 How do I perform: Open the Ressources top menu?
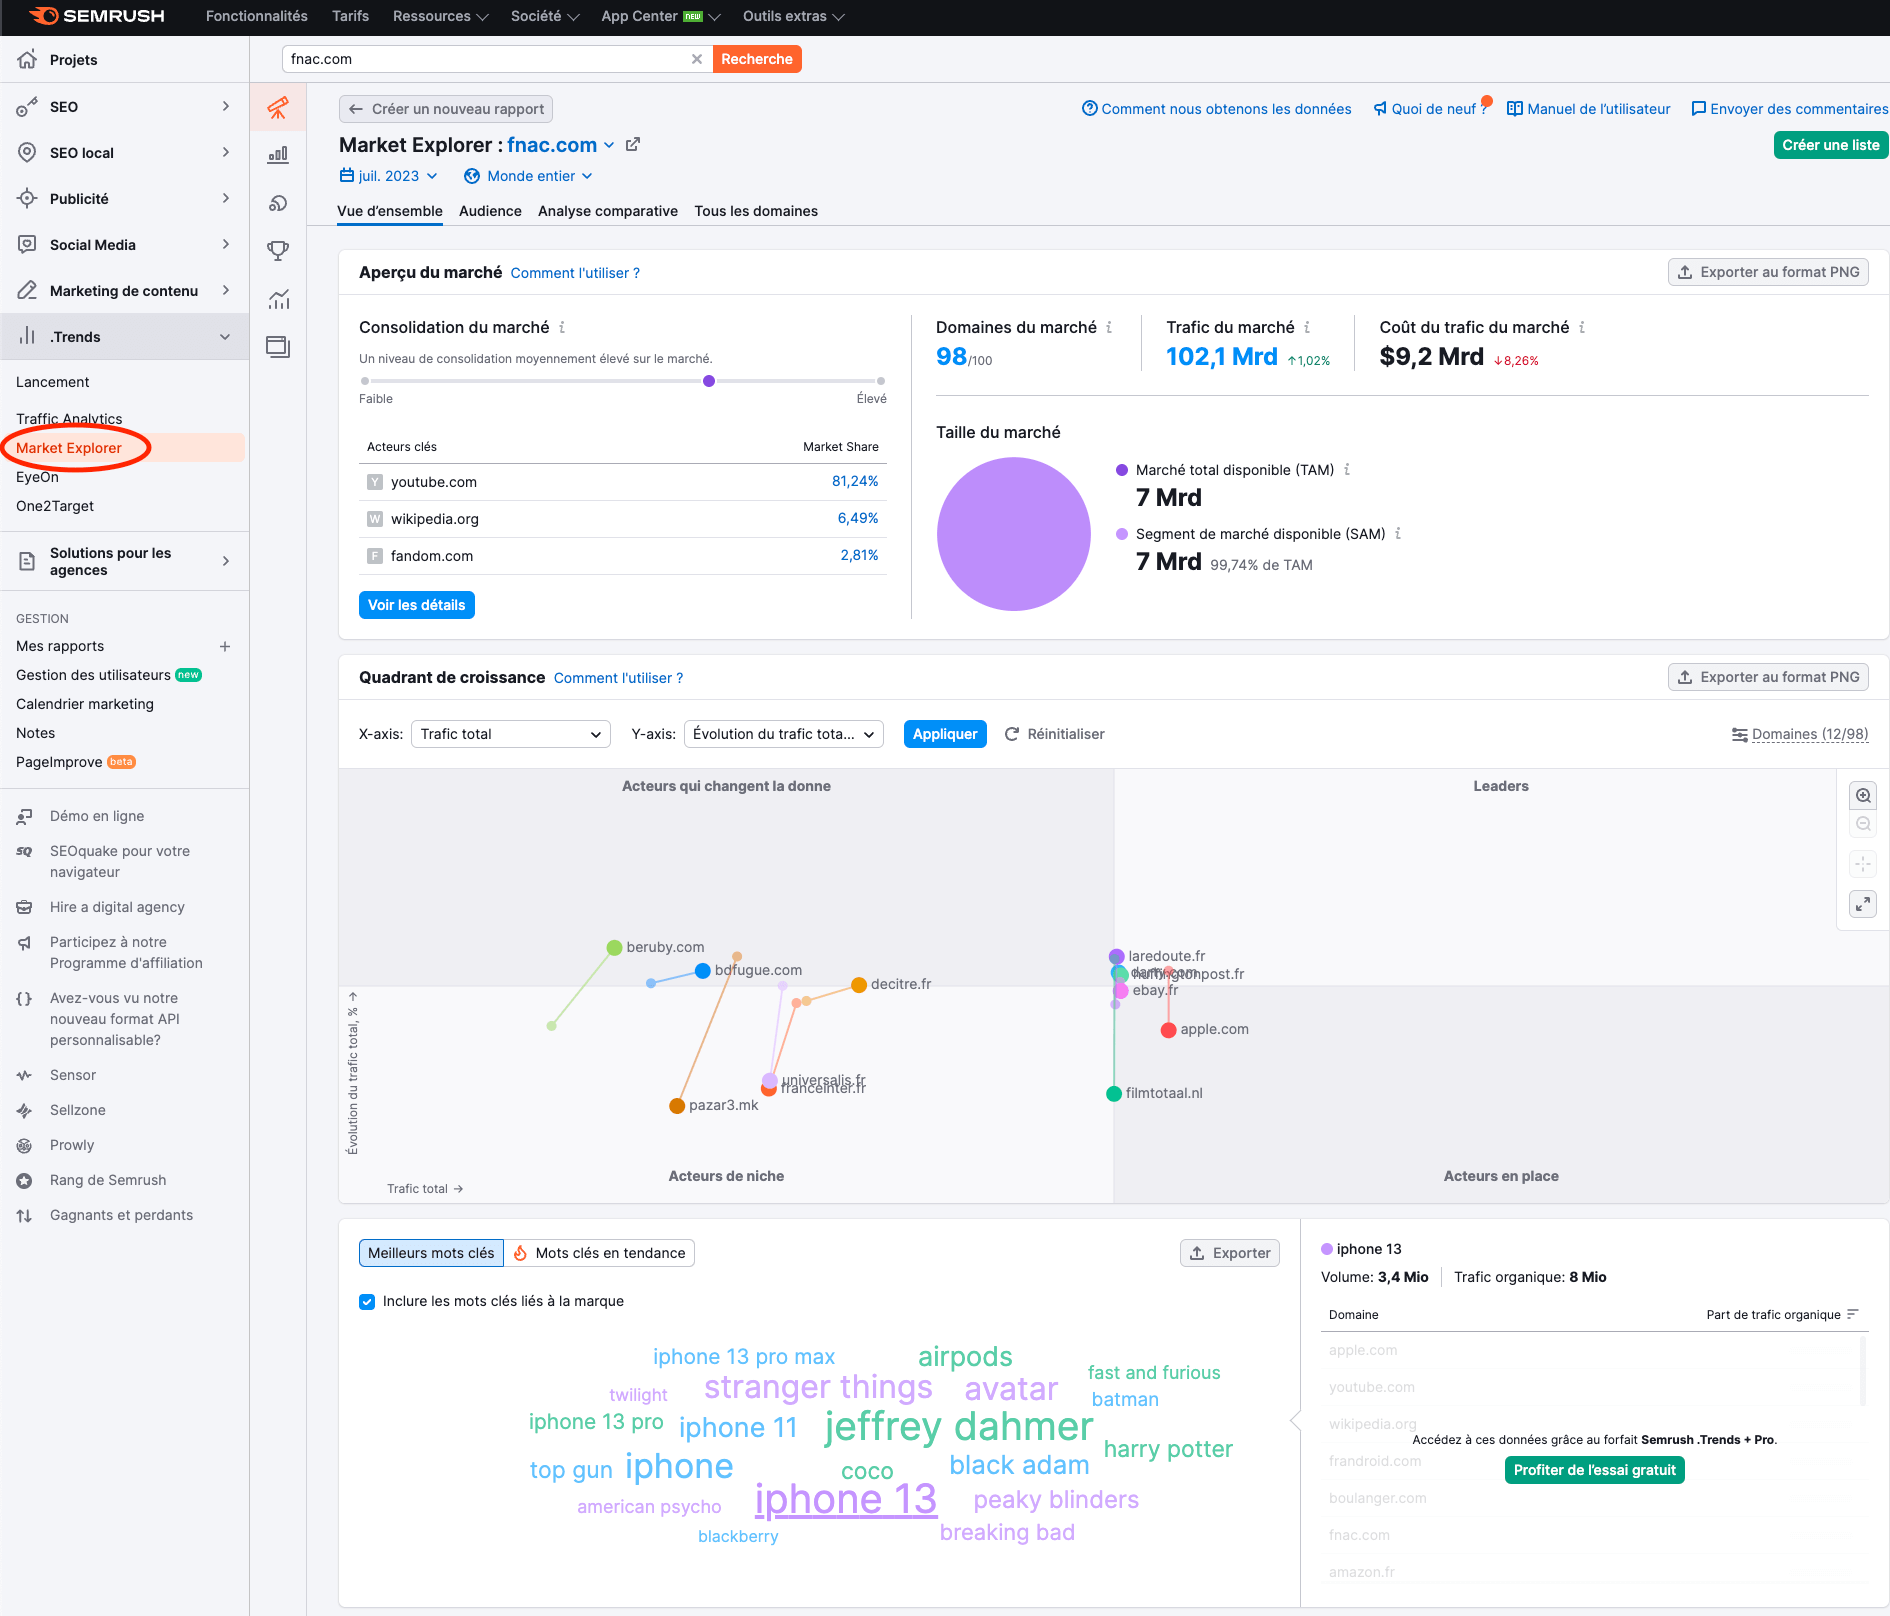pos(440,16)
